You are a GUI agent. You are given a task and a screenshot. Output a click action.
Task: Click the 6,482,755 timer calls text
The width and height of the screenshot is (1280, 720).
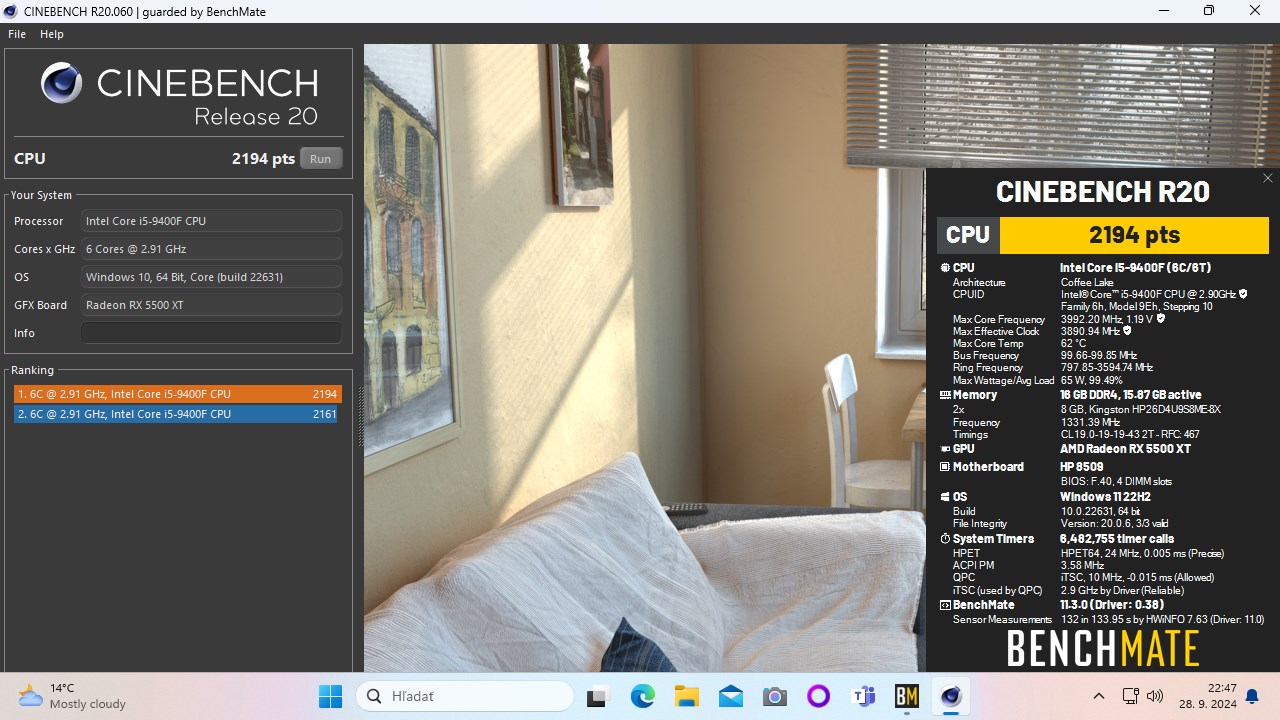point(1117,539)
